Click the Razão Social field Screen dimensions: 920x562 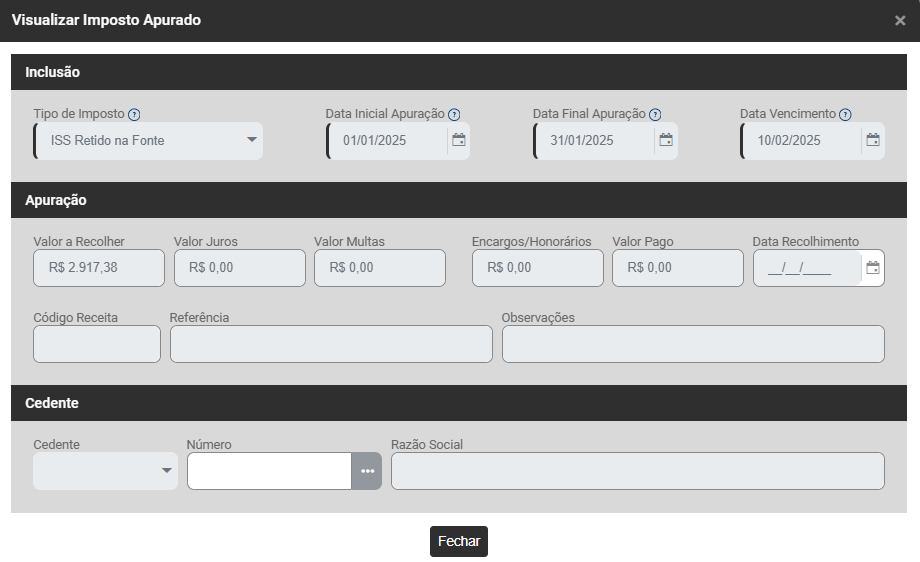tap(638, 471)
